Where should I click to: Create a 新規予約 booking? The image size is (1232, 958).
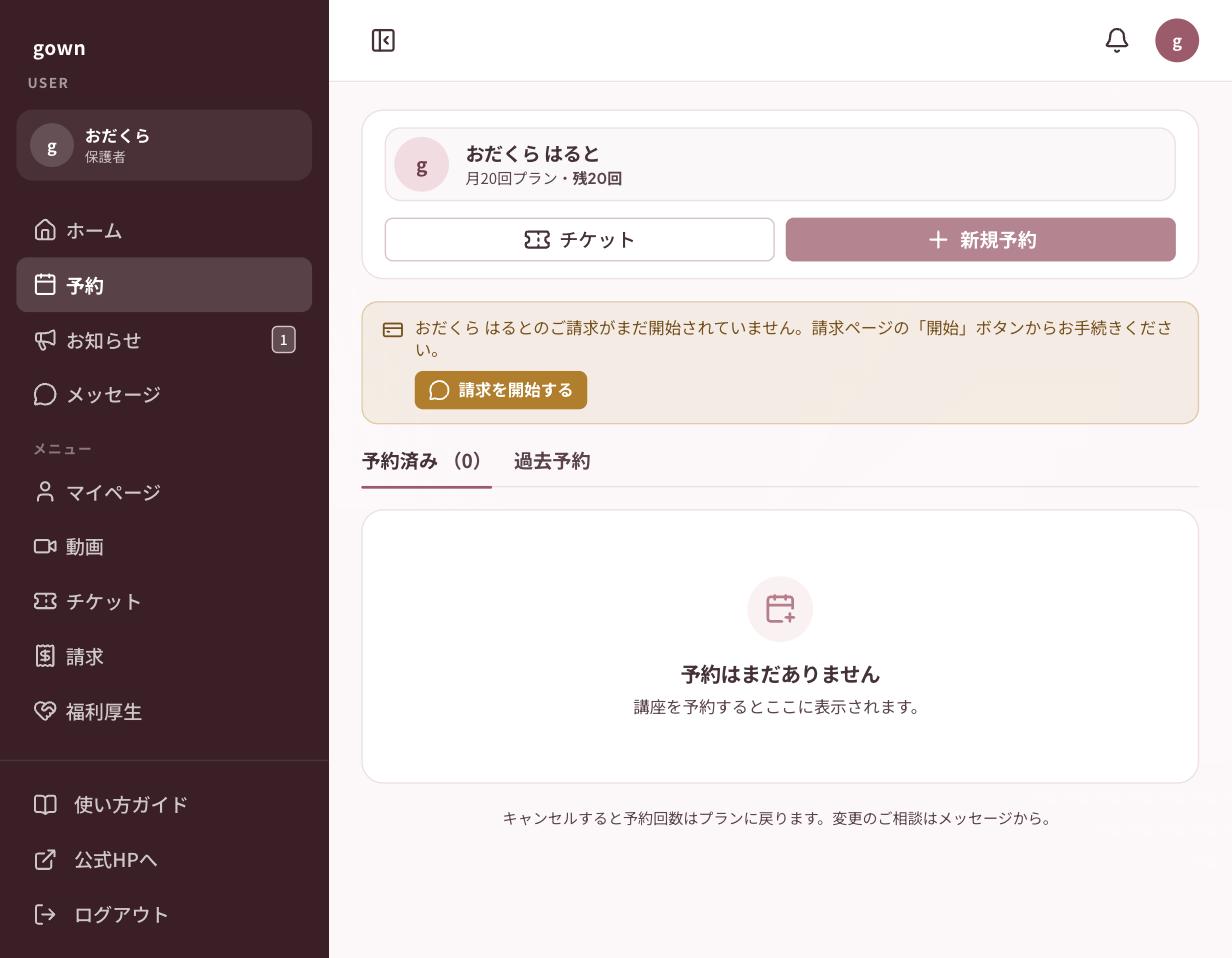tap(980, 240)
